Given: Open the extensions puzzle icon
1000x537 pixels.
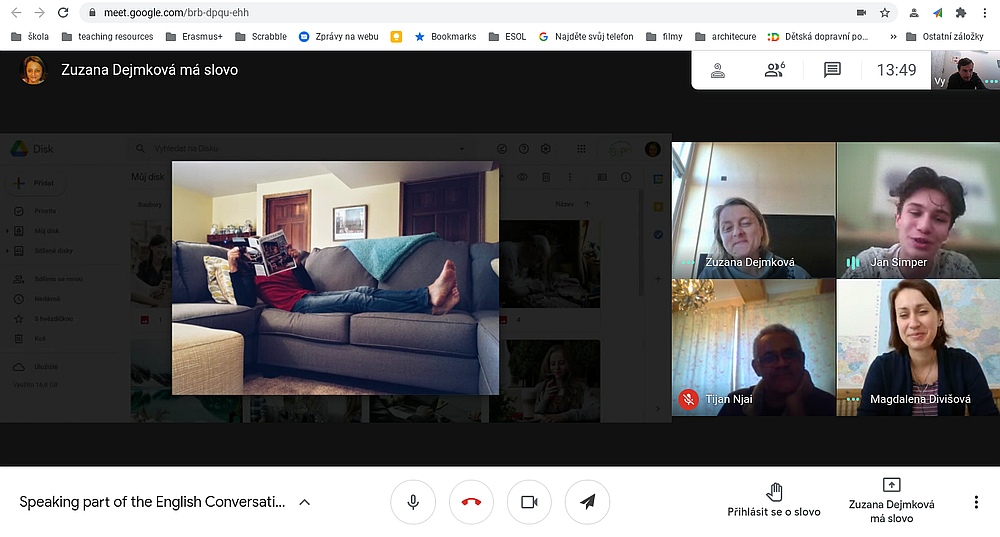Looking at the screenshot, I should pyautogui.click(x=961, y=12).
